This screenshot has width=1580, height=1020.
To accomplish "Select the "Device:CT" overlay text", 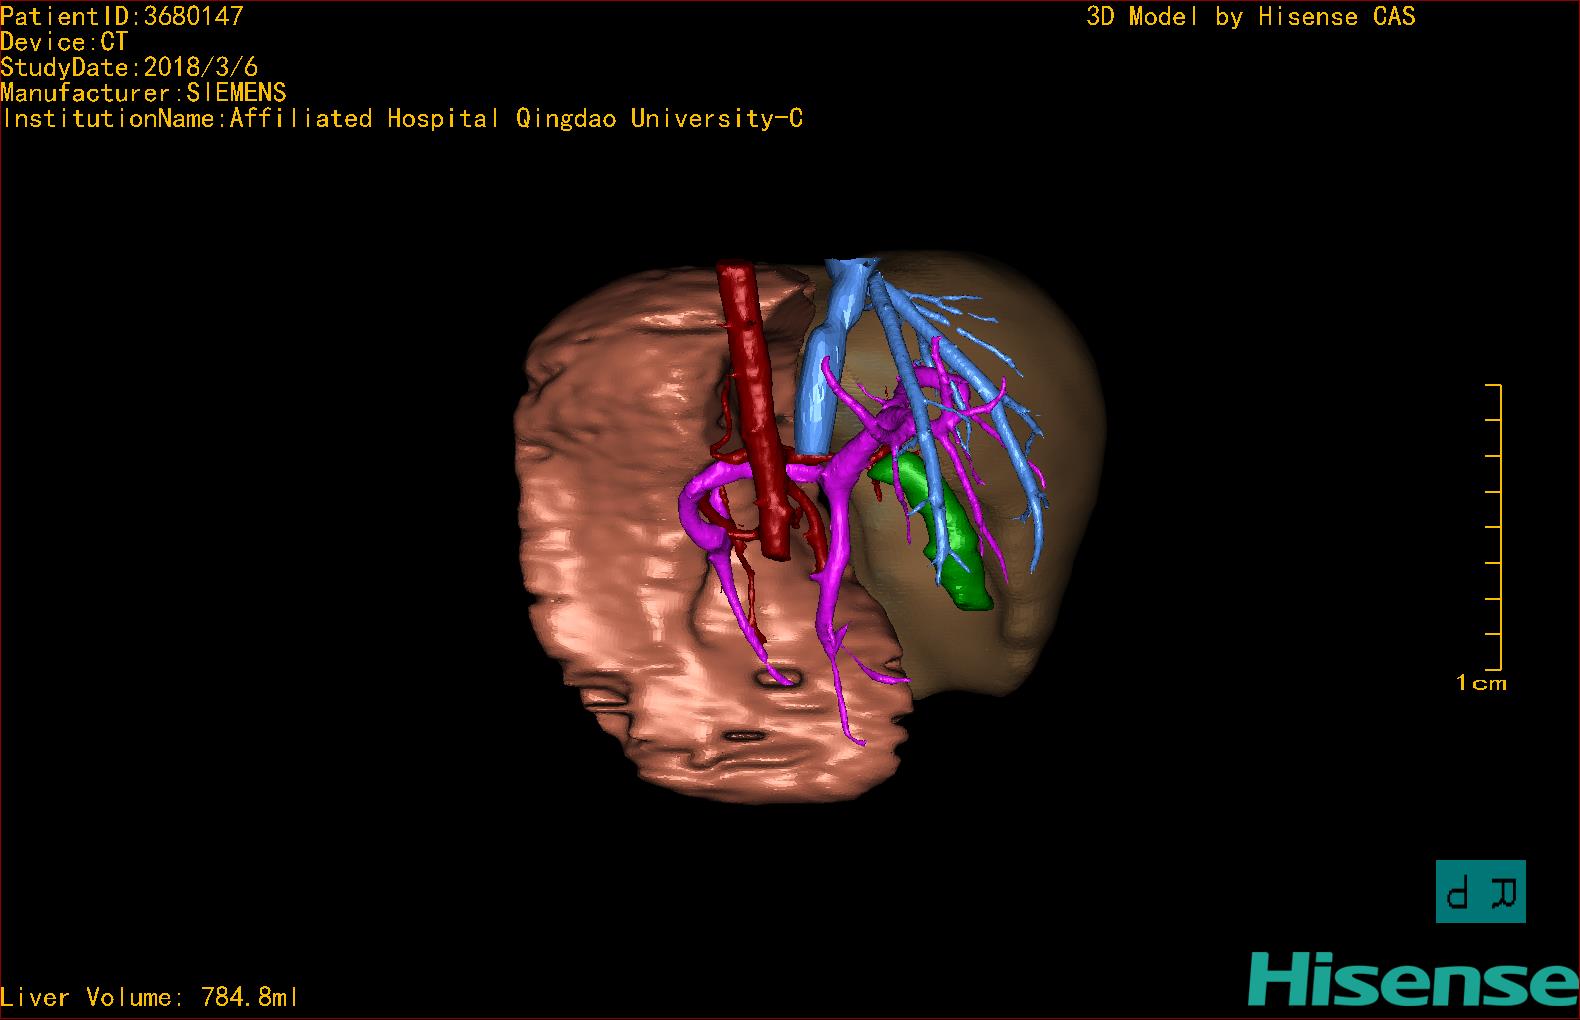I will [x=64, y=42].
